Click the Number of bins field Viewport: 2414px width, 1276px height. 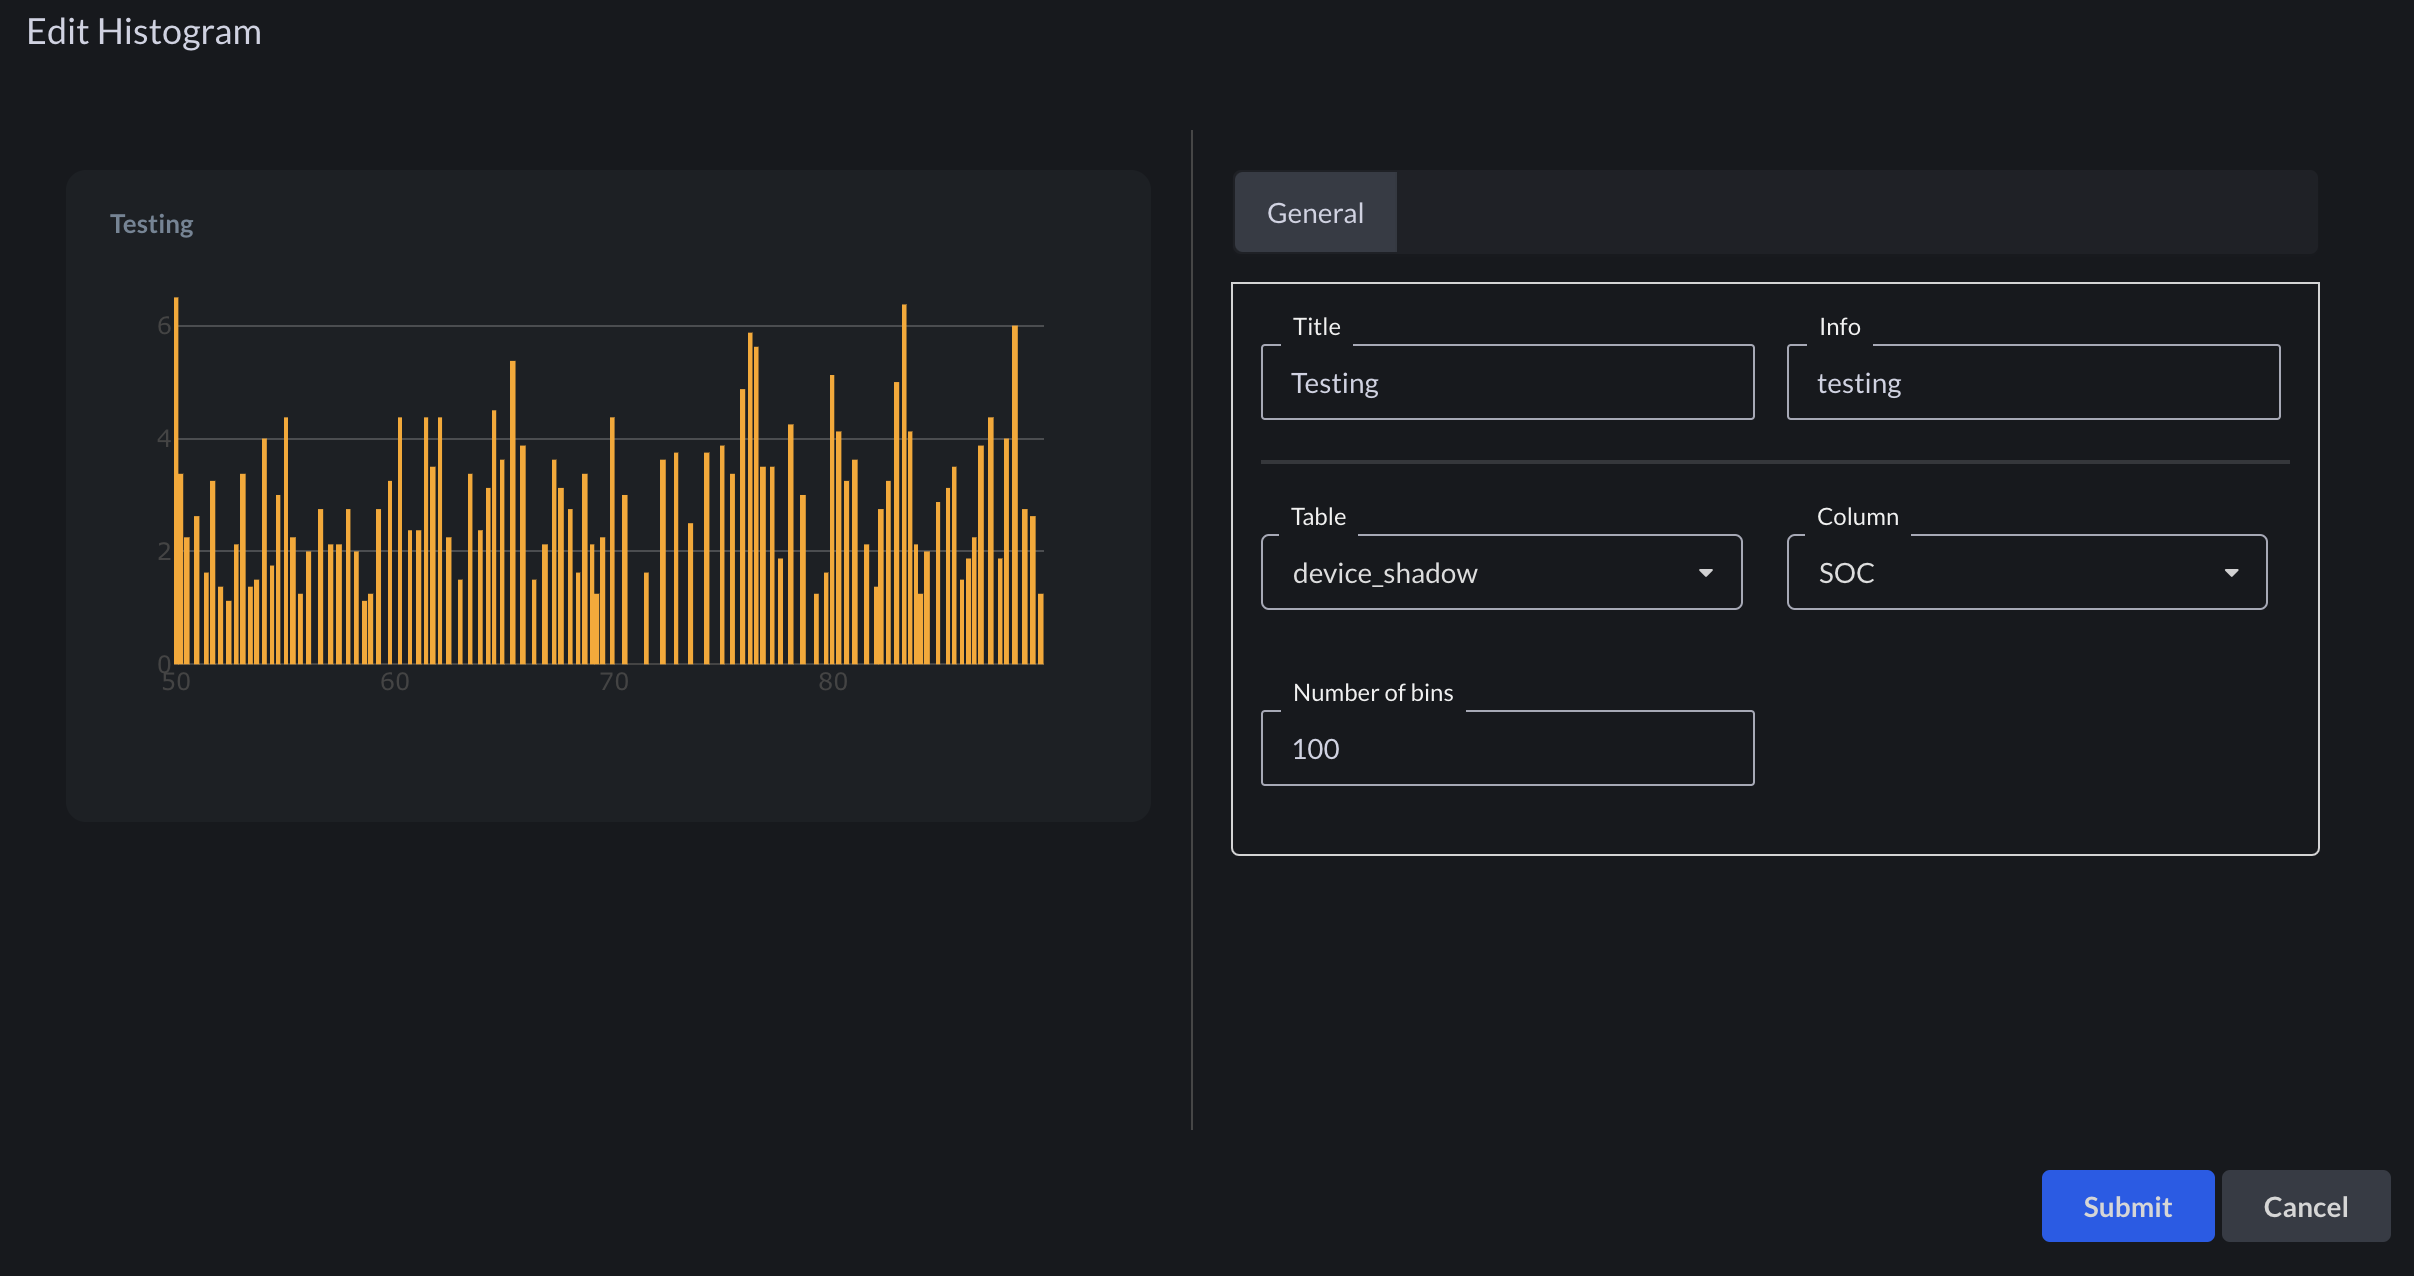click(x=1507, y=749)
